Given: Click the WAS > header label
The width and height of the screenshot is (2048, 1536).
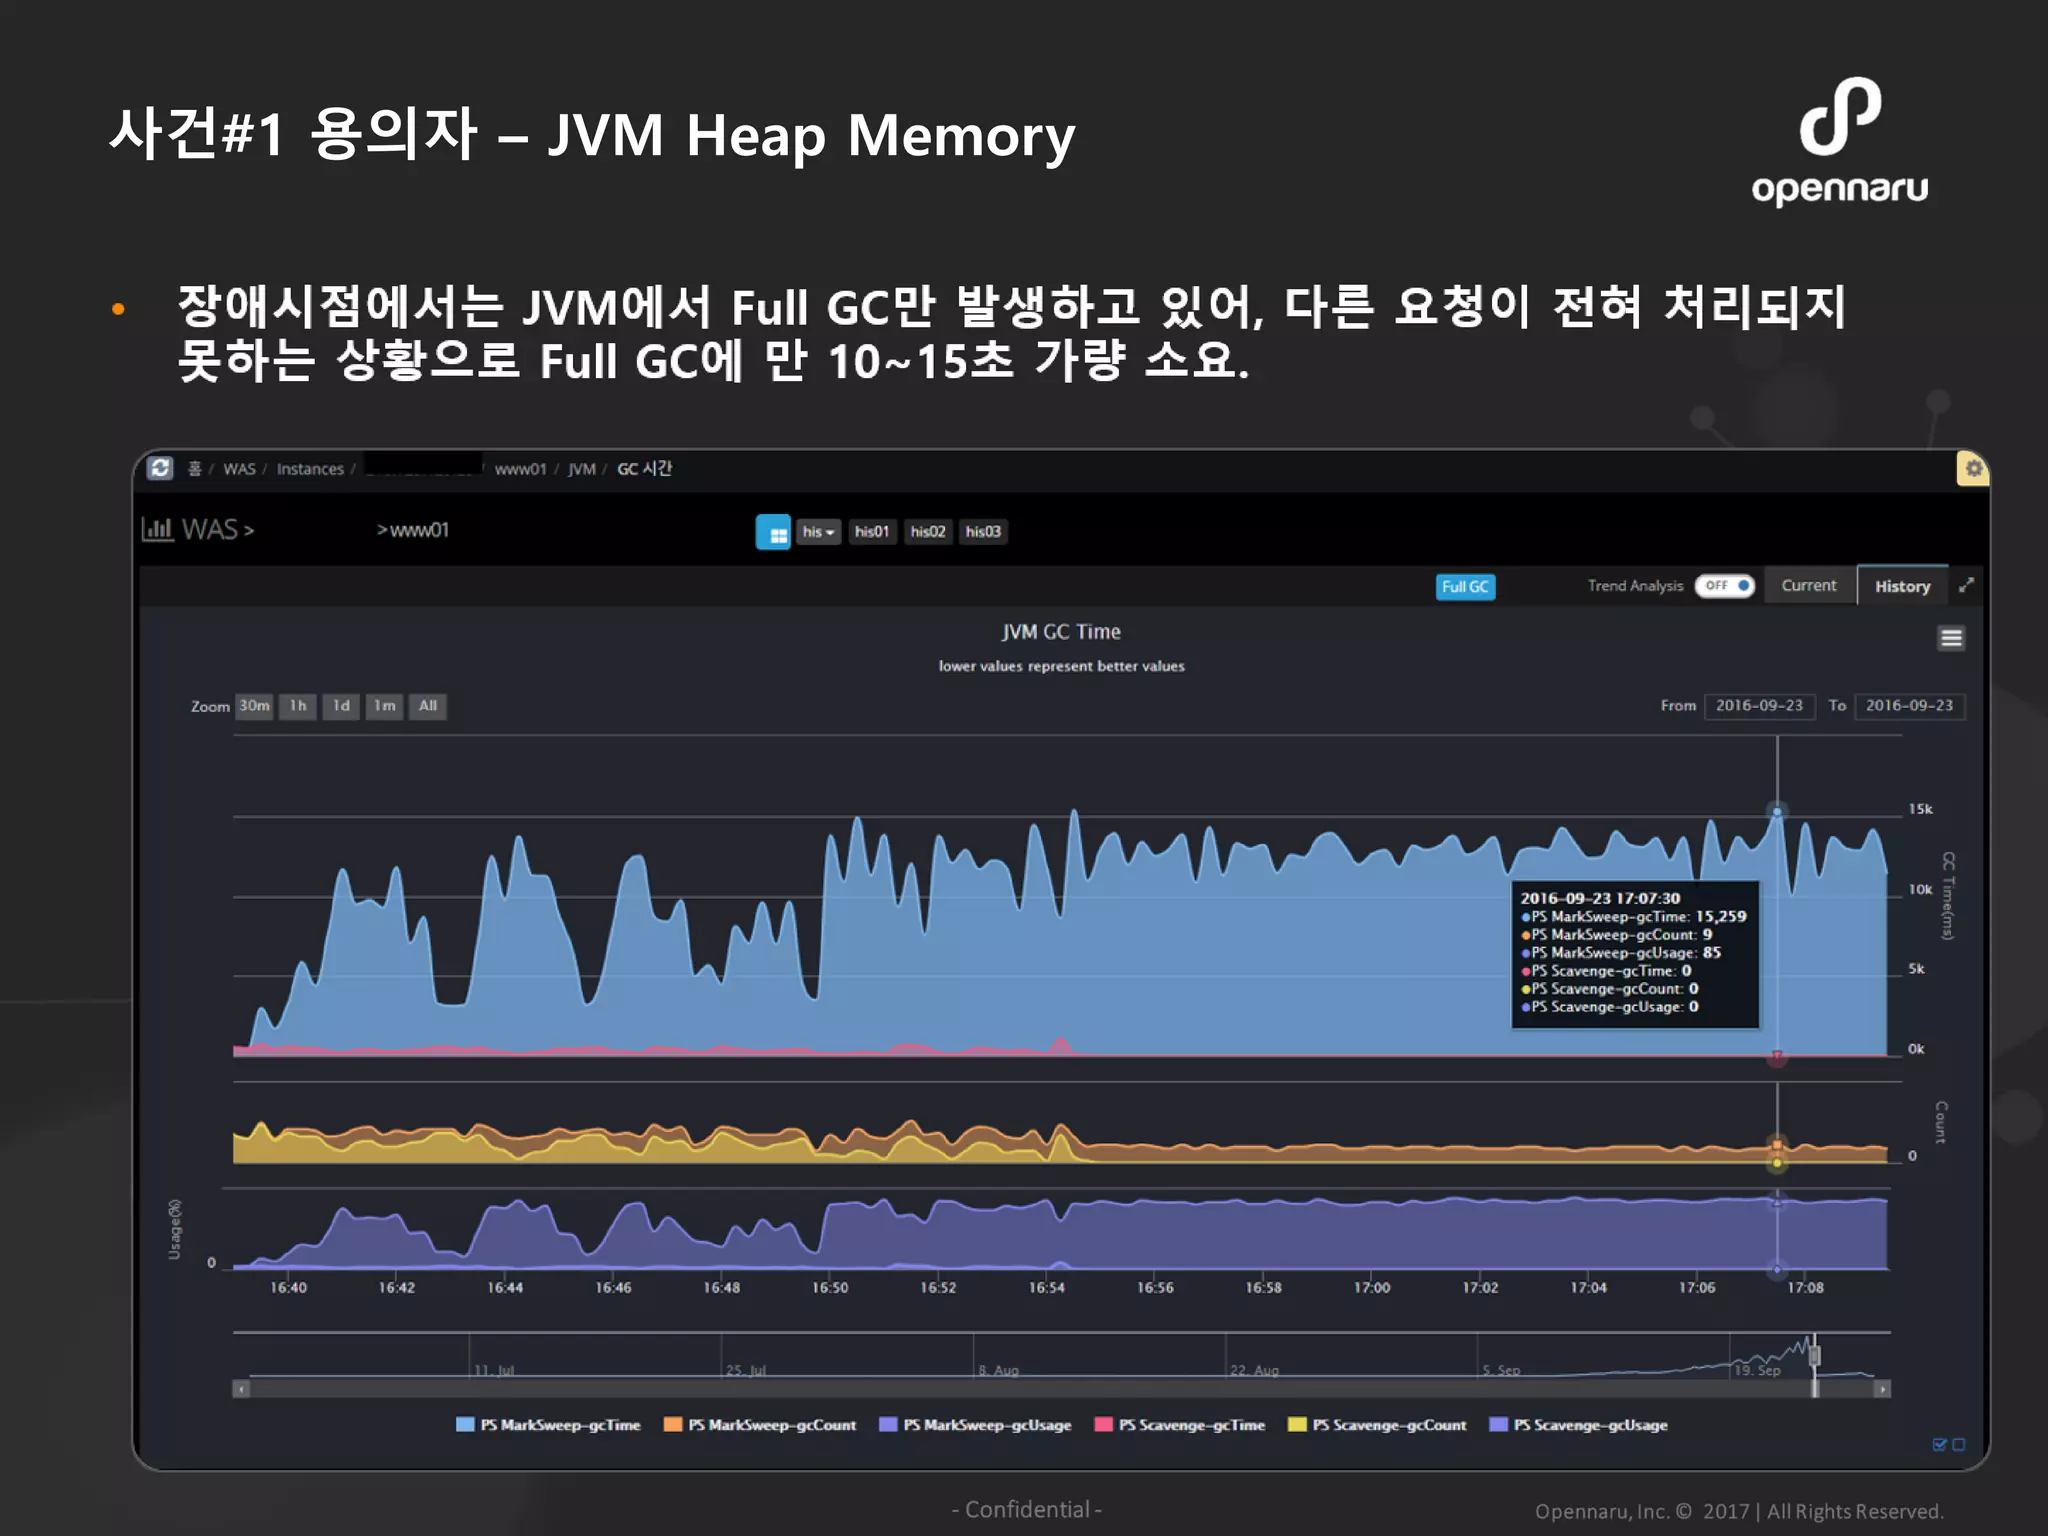Looking at the screenshot, I should 218,529.
